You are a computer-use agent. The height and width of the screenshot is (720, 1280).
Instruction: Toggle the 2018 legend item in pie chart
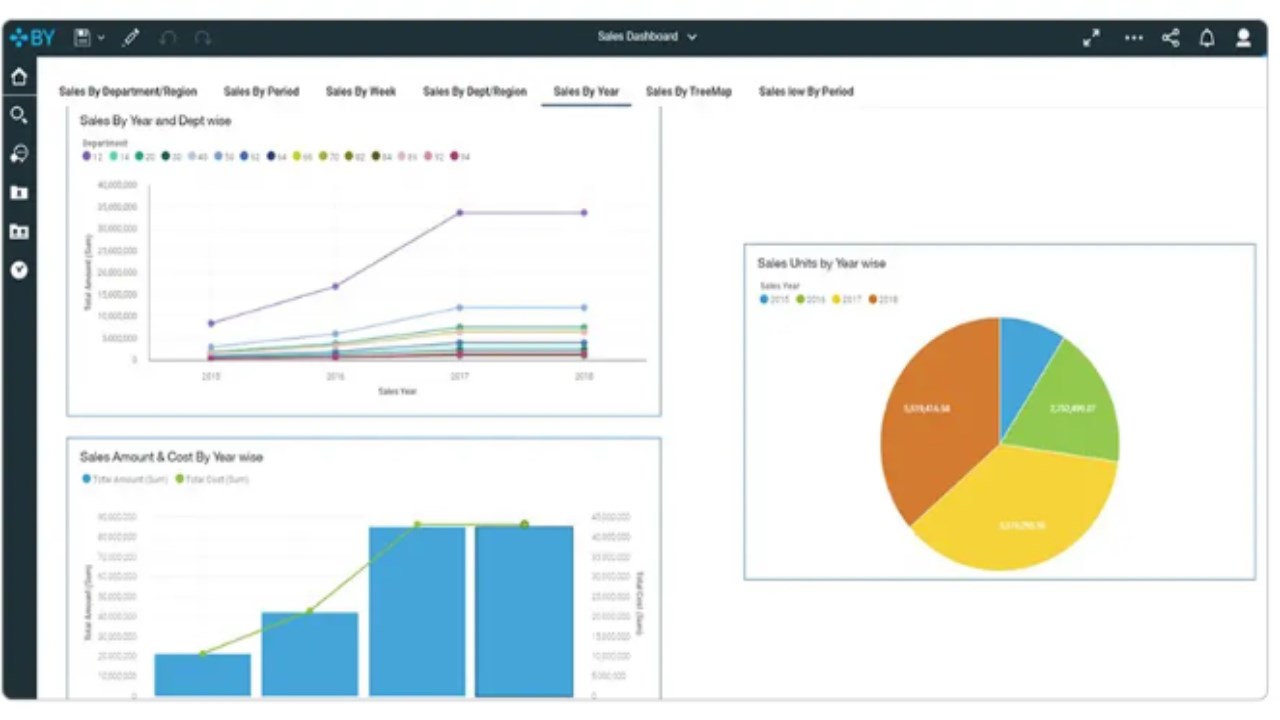[883, 299]
